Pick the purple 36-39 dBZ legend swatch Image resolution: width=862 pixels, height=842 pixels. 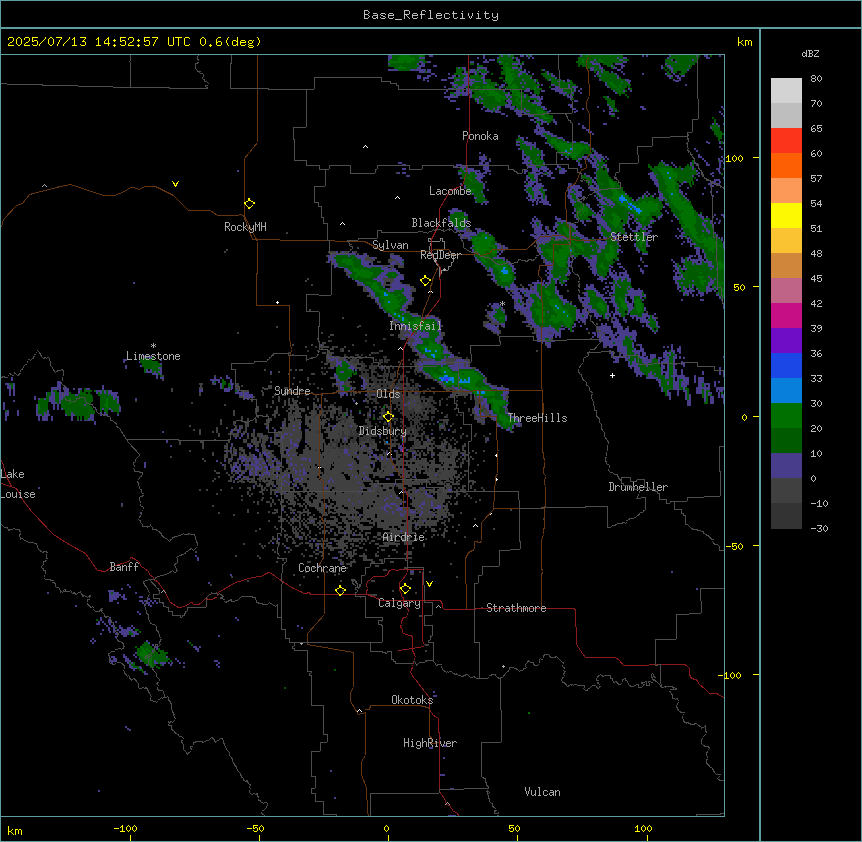coord(786,341)
